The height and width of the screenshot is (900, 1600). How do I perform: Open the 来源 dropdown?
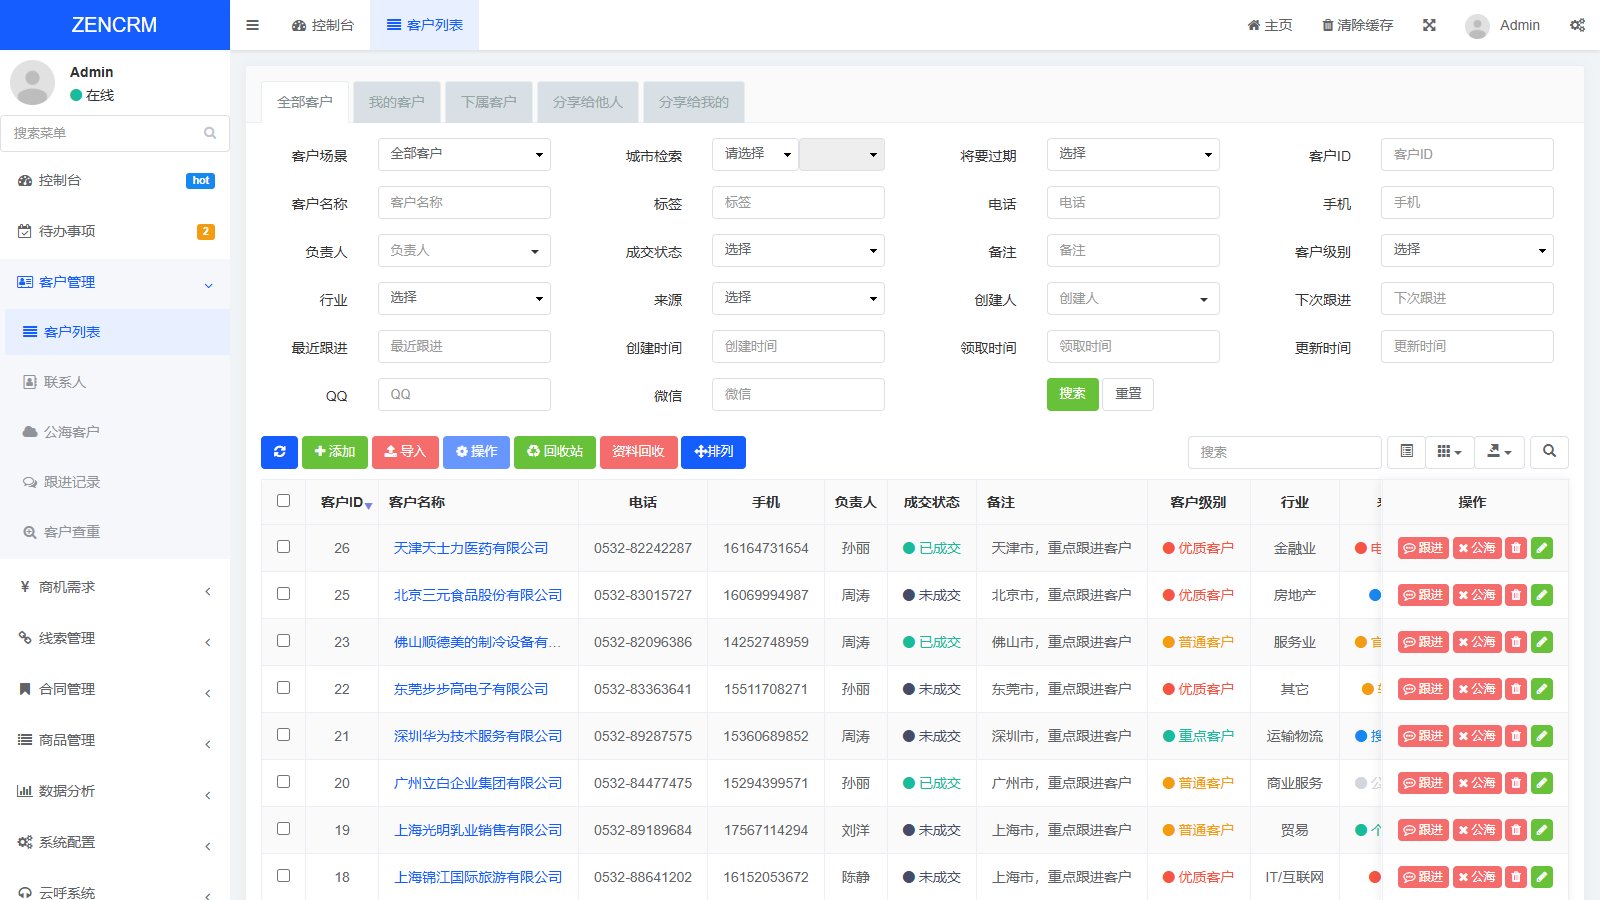click(x=798, y=298)
